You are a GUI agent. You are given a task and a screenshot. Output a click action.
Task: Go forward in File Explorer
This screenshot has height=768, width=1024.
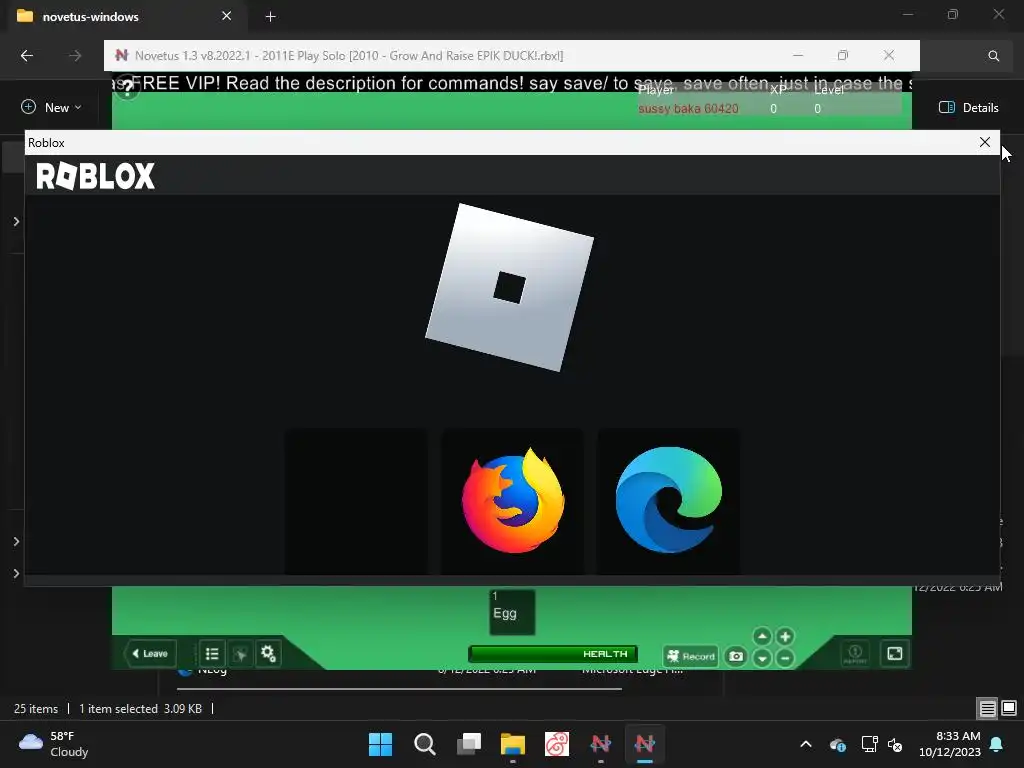(x=75, y=56)
